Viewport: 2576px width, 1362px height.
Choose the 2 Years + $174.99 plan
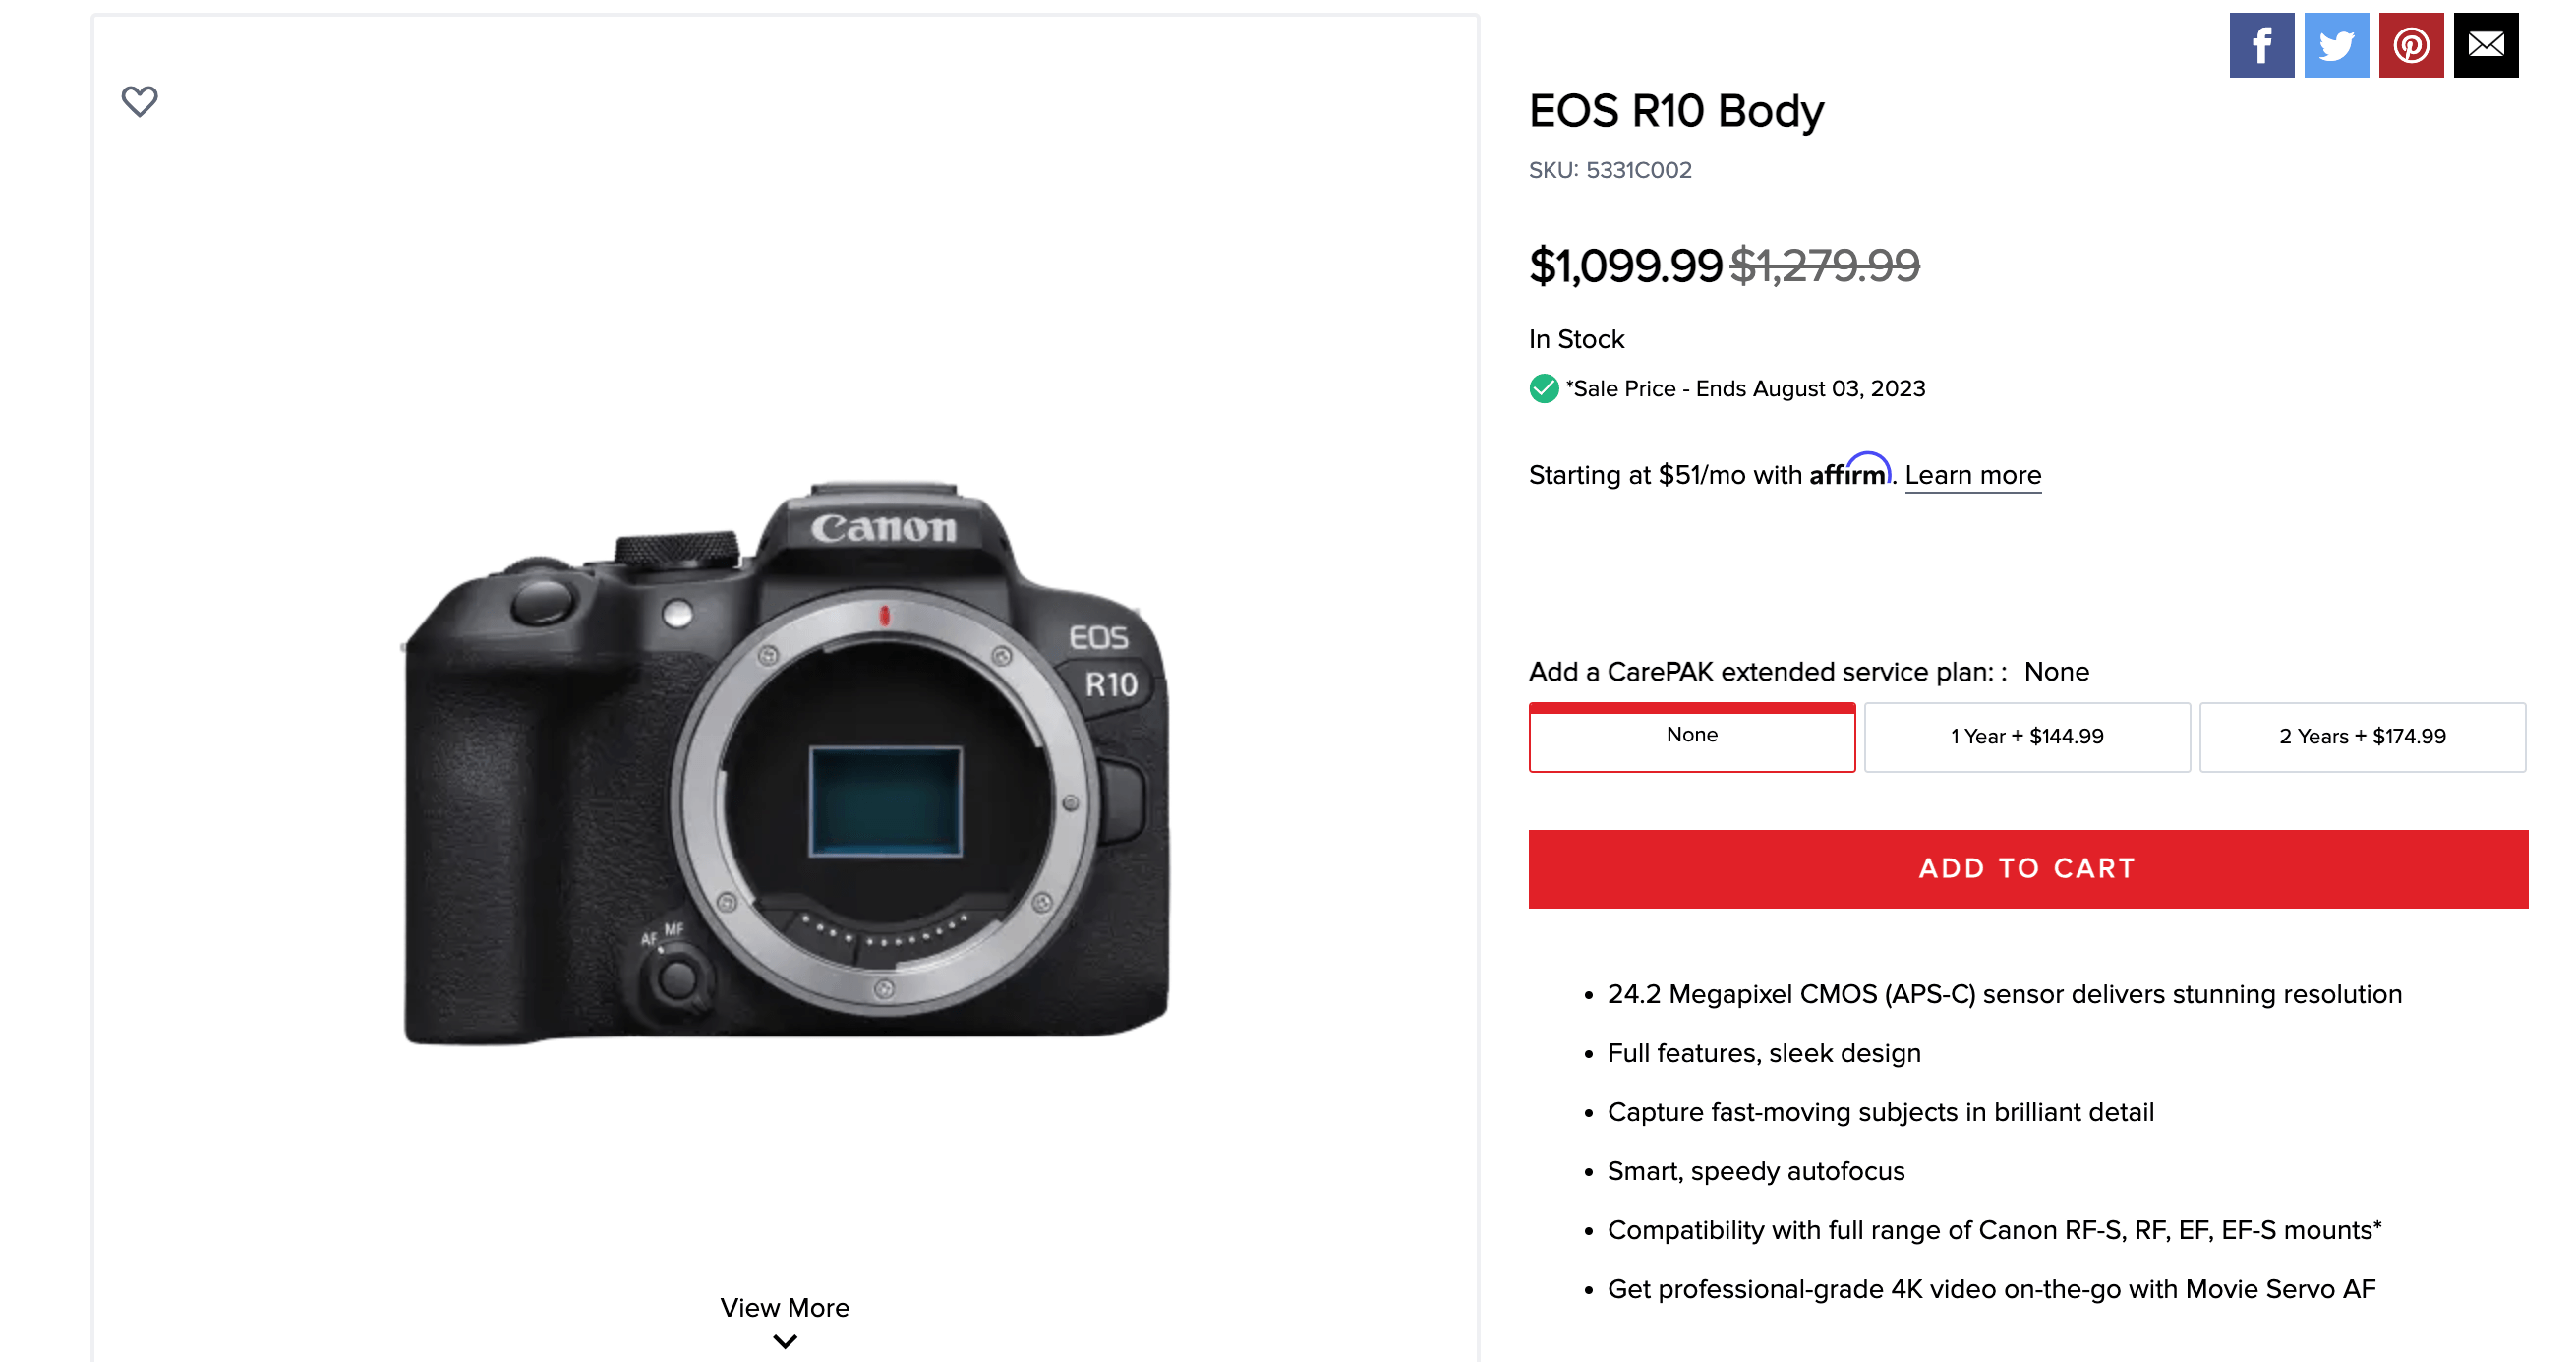tap(2361, 736)
